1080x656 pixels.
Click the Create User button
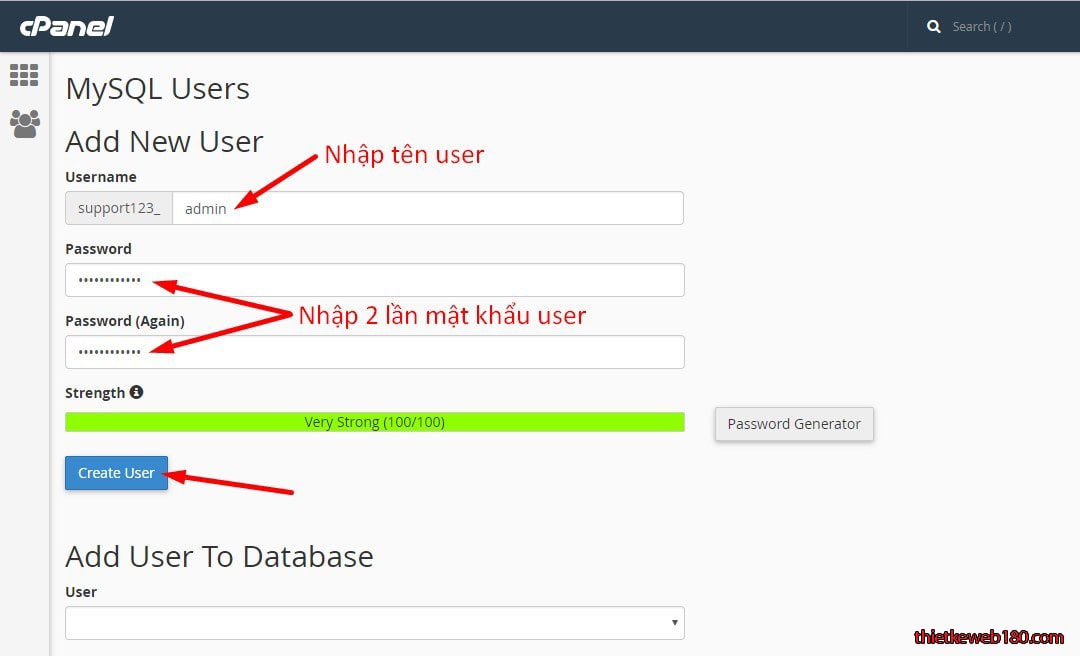tap(116, 473)
